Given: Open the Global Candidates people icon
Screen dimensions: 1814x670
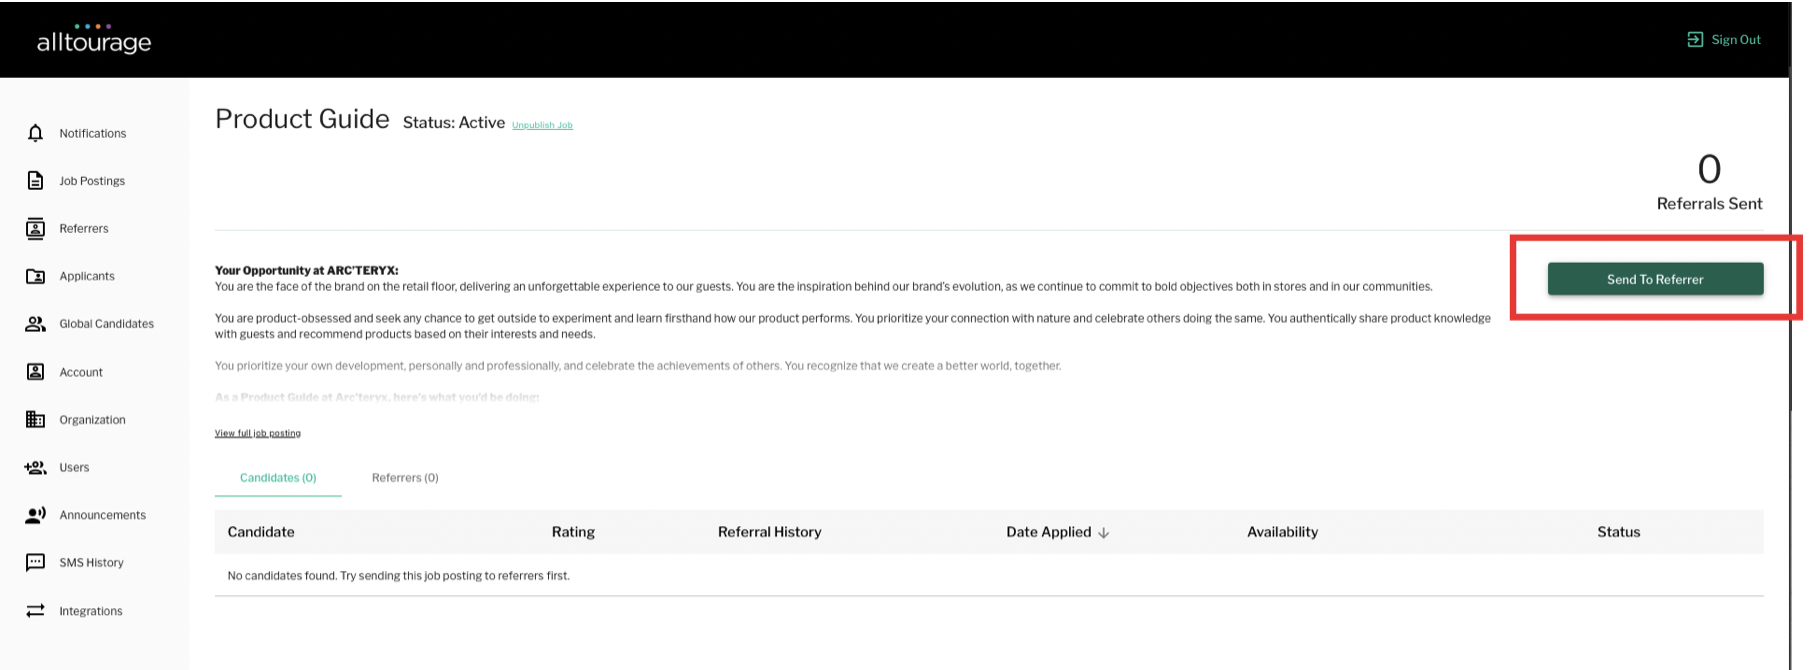Looking at the screenshot, I should (x=35, y=324).
